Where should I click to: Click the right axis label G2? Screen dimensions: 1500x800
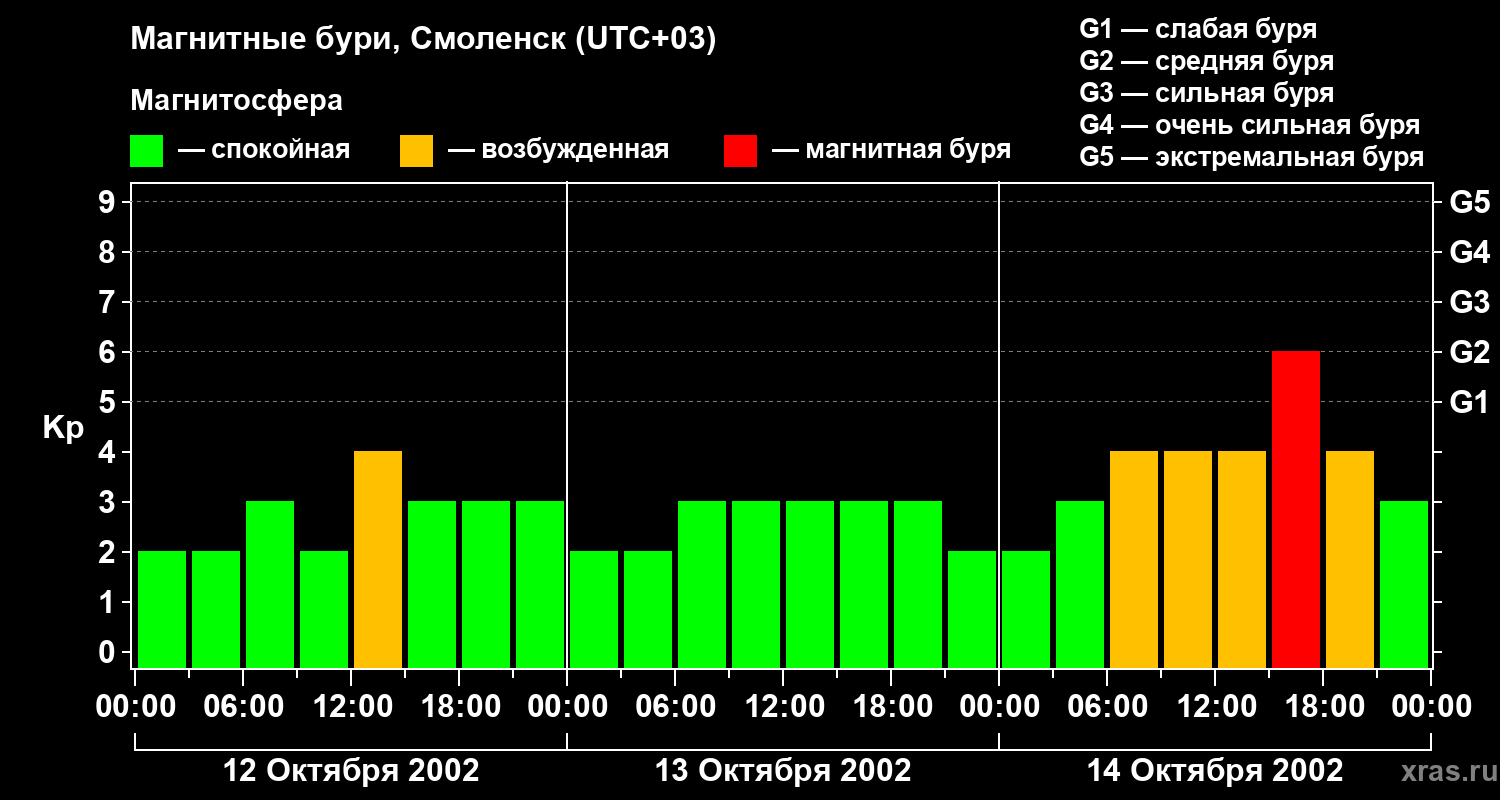(1469, 352)
